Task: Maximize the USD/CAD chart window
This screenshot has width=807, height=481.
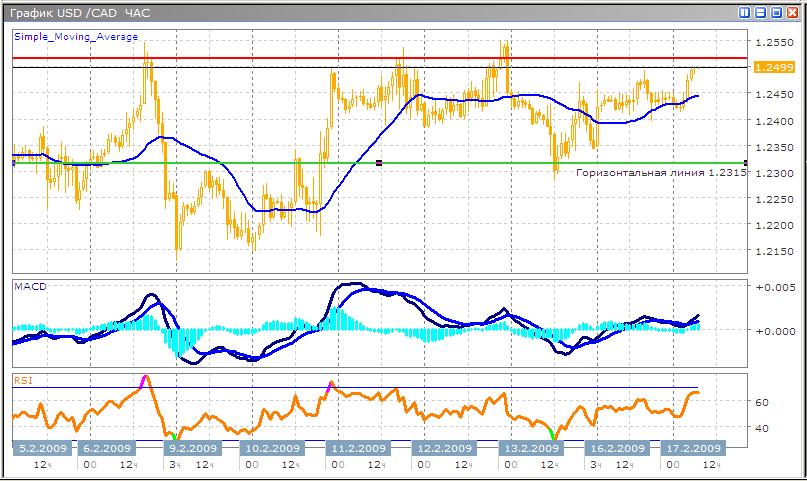Action: click(777, 13)
